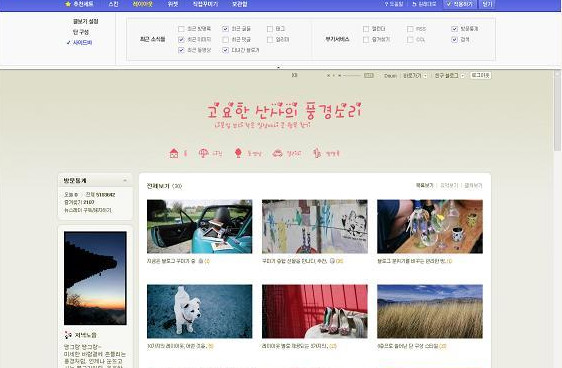Enable the 즐겨찾기 checkbox
The image size is (562, 368).
tap(366, 40)
